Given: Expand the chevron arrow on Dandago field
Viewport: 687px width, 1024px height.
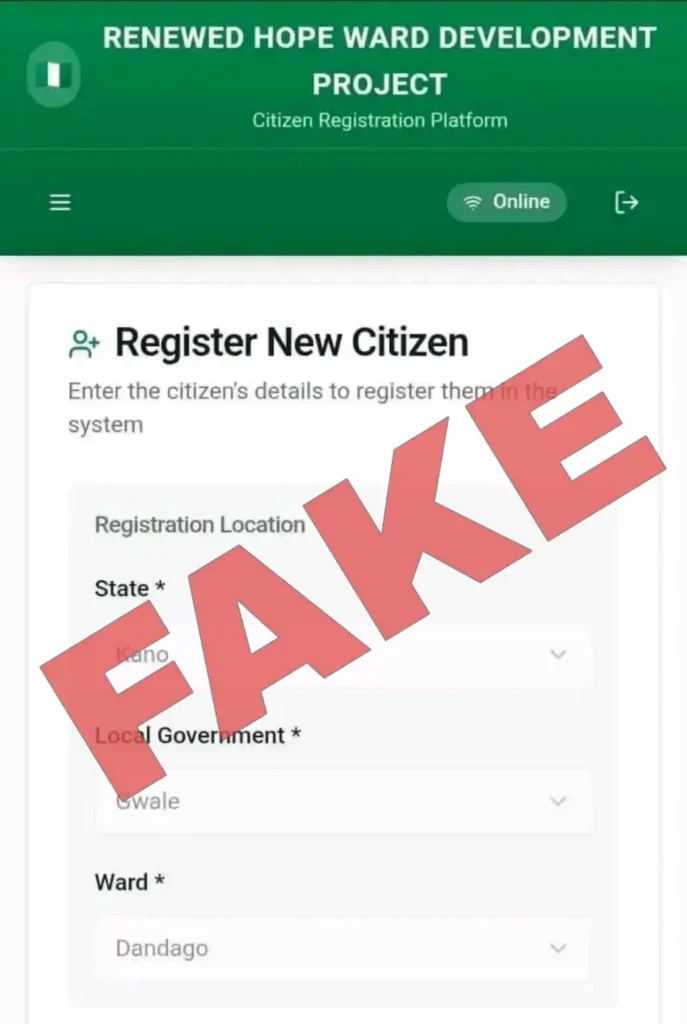Looking at the screenshot, I should coord(558,948).
